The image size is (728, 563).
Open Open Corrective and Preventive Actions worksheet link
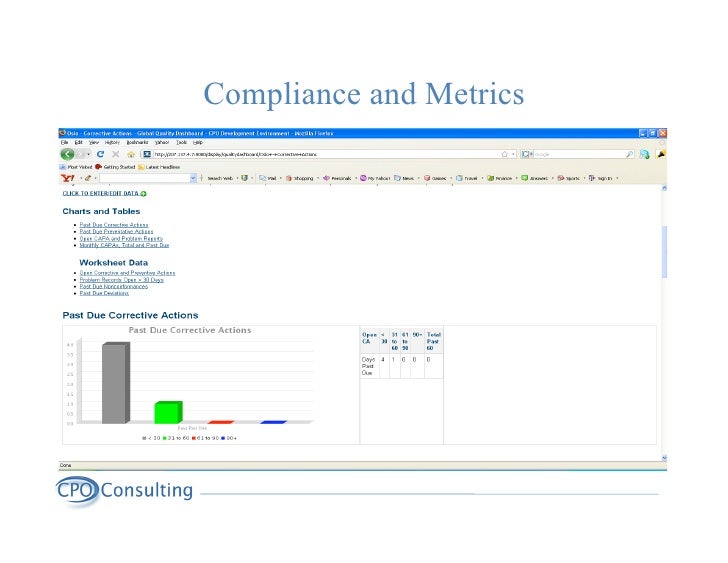[x=127, y=273]
